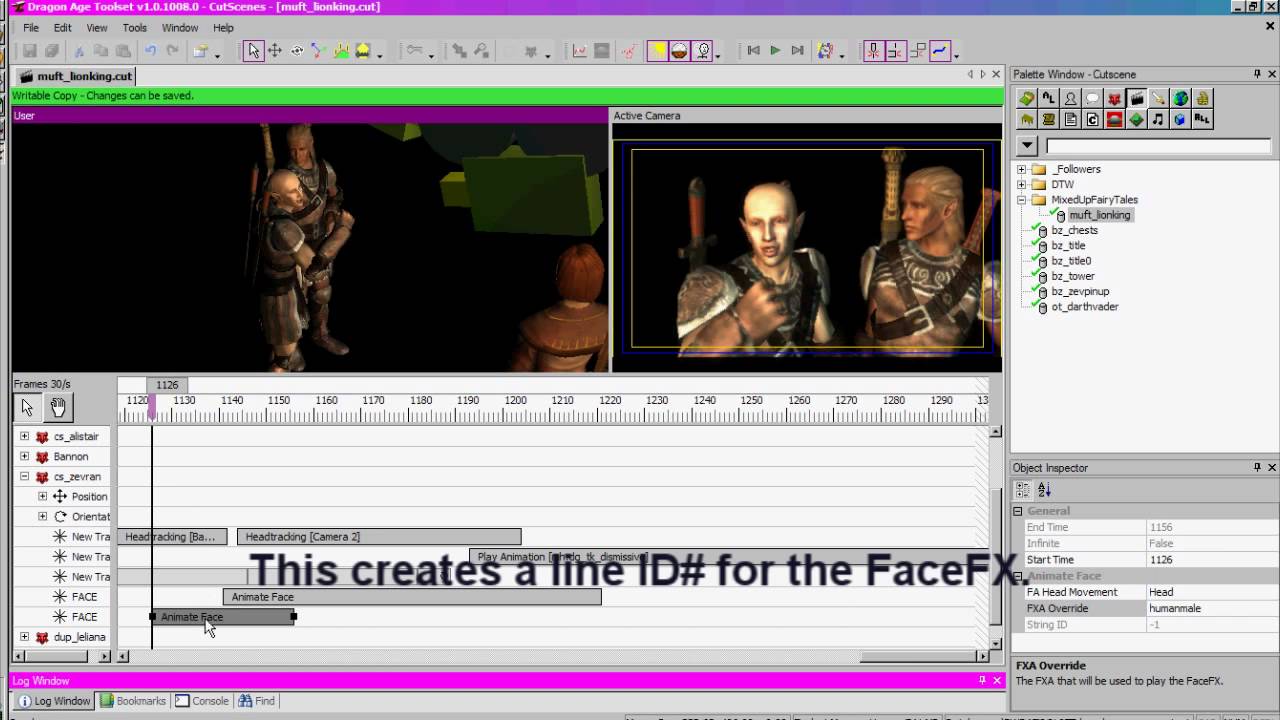The width and height of the screenshot is (1280, 720).
Task: Toggle the lightbulb button in toolbar
Action: pyautogui.click(x=703, y=51)
